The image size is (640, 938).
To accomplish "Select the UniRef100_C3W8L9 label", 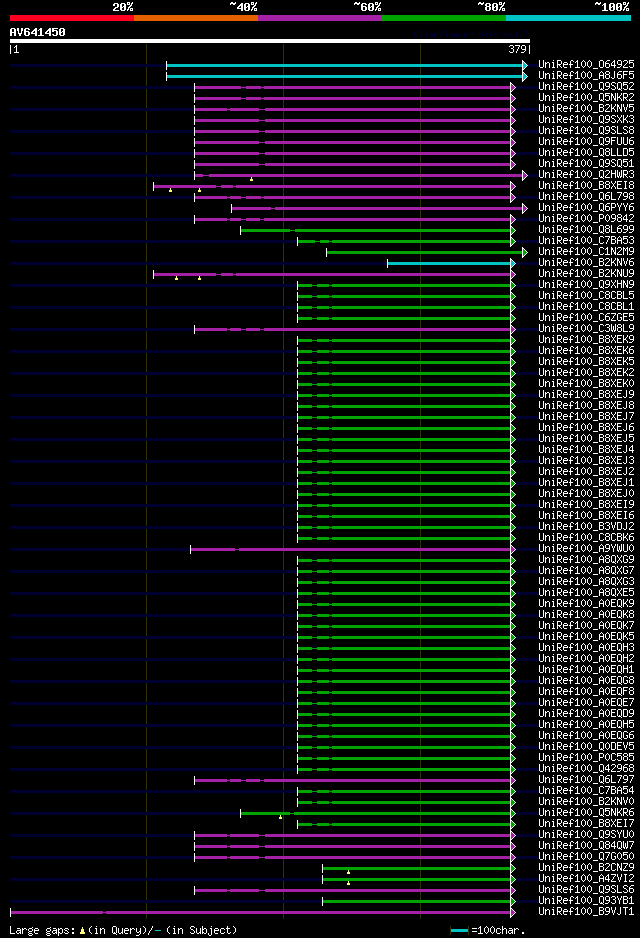I will 586,328.
